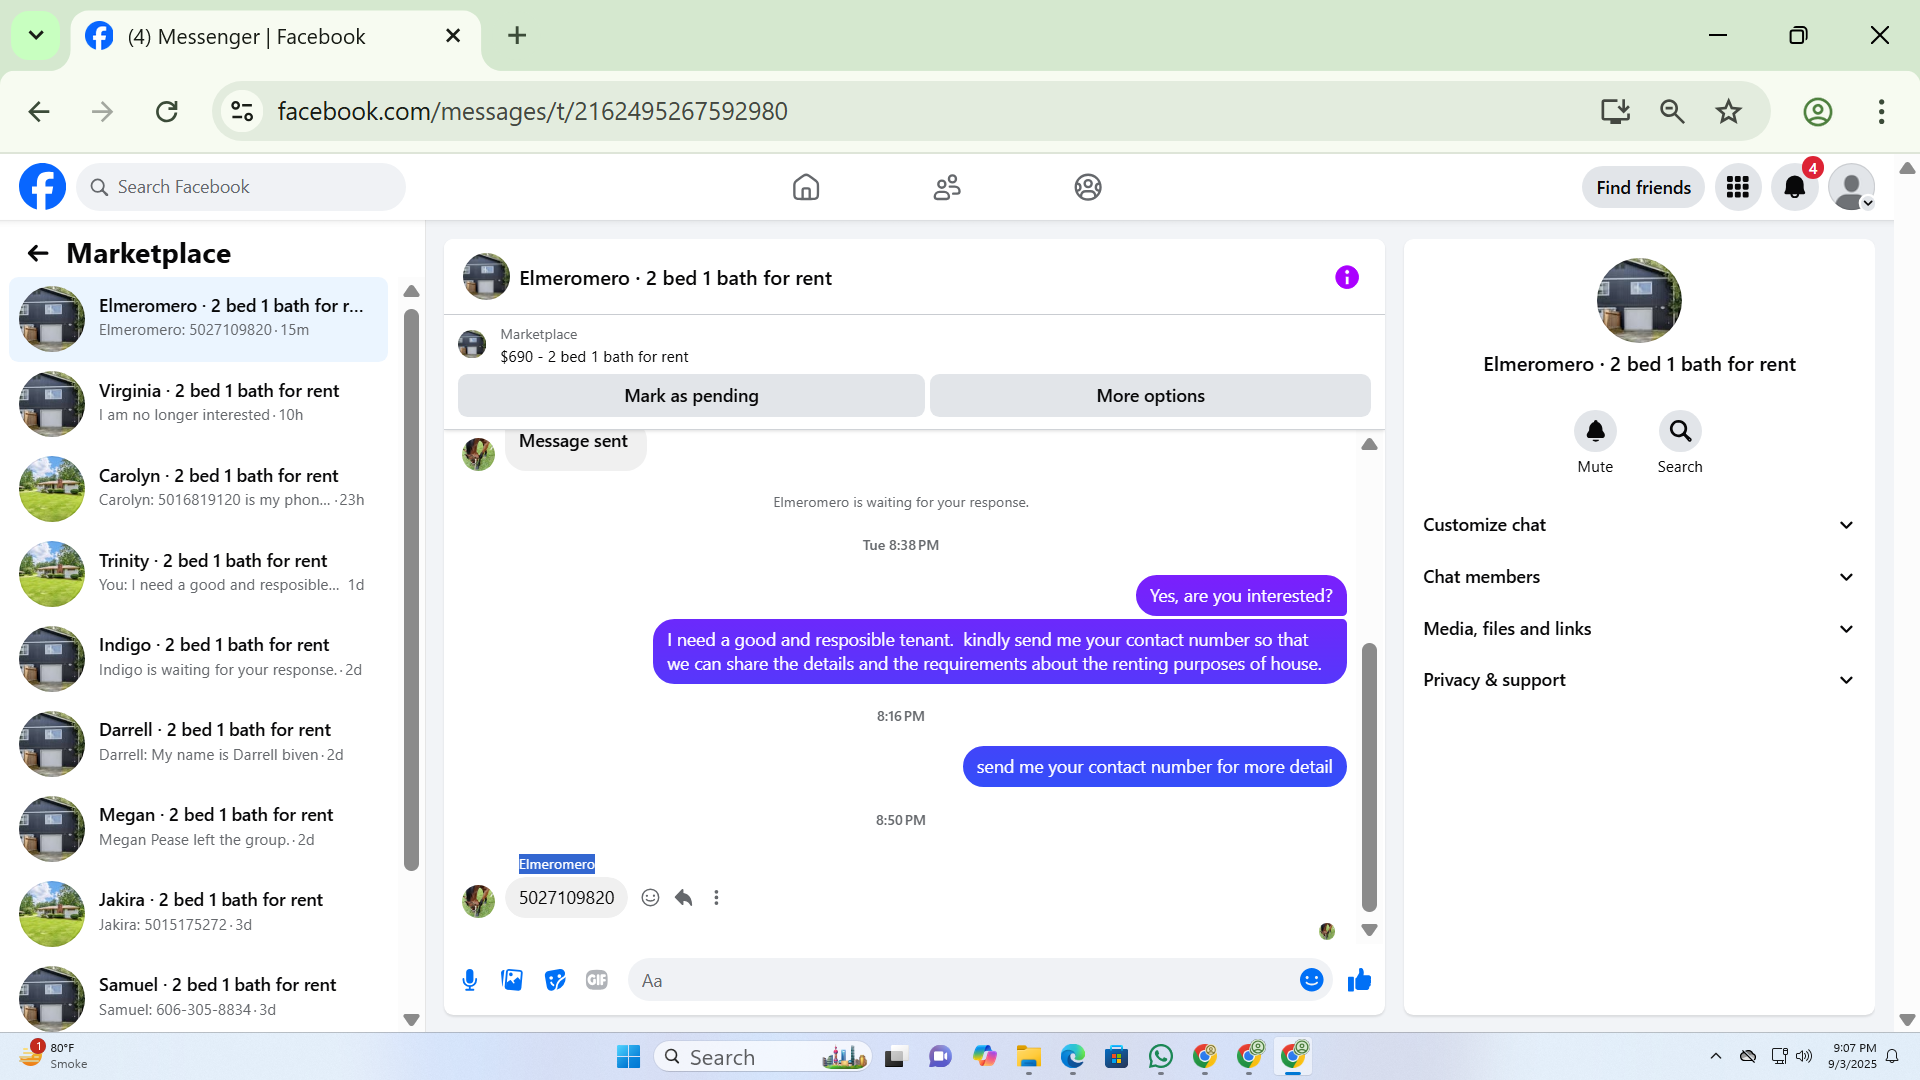Click the Find friends button
The height and width of the screenshot is (1080, 1920).
[1643, 187]
